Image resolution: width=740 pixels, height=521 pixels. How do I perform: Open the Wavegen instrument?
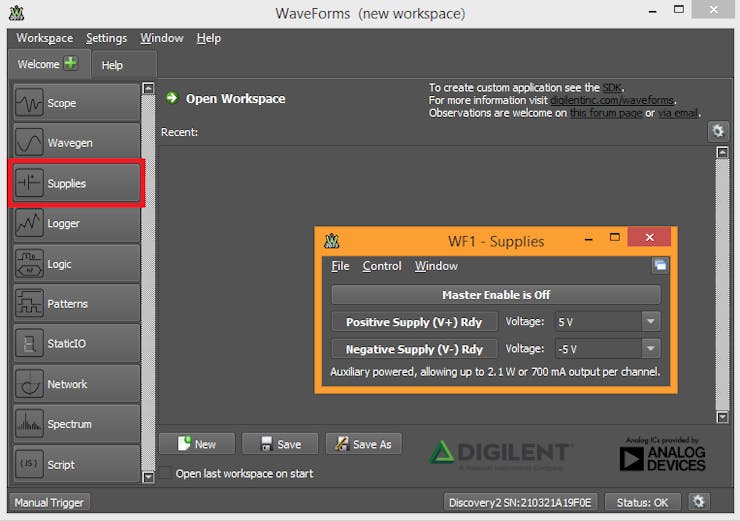pyautogui.click(x=76, y=143)
